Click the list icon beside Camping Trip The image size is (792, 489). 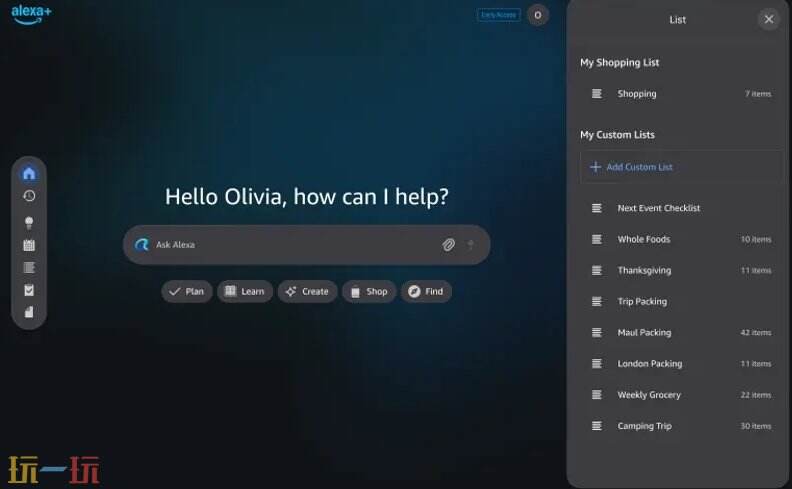pyautogui.click(x=597, y=426)
